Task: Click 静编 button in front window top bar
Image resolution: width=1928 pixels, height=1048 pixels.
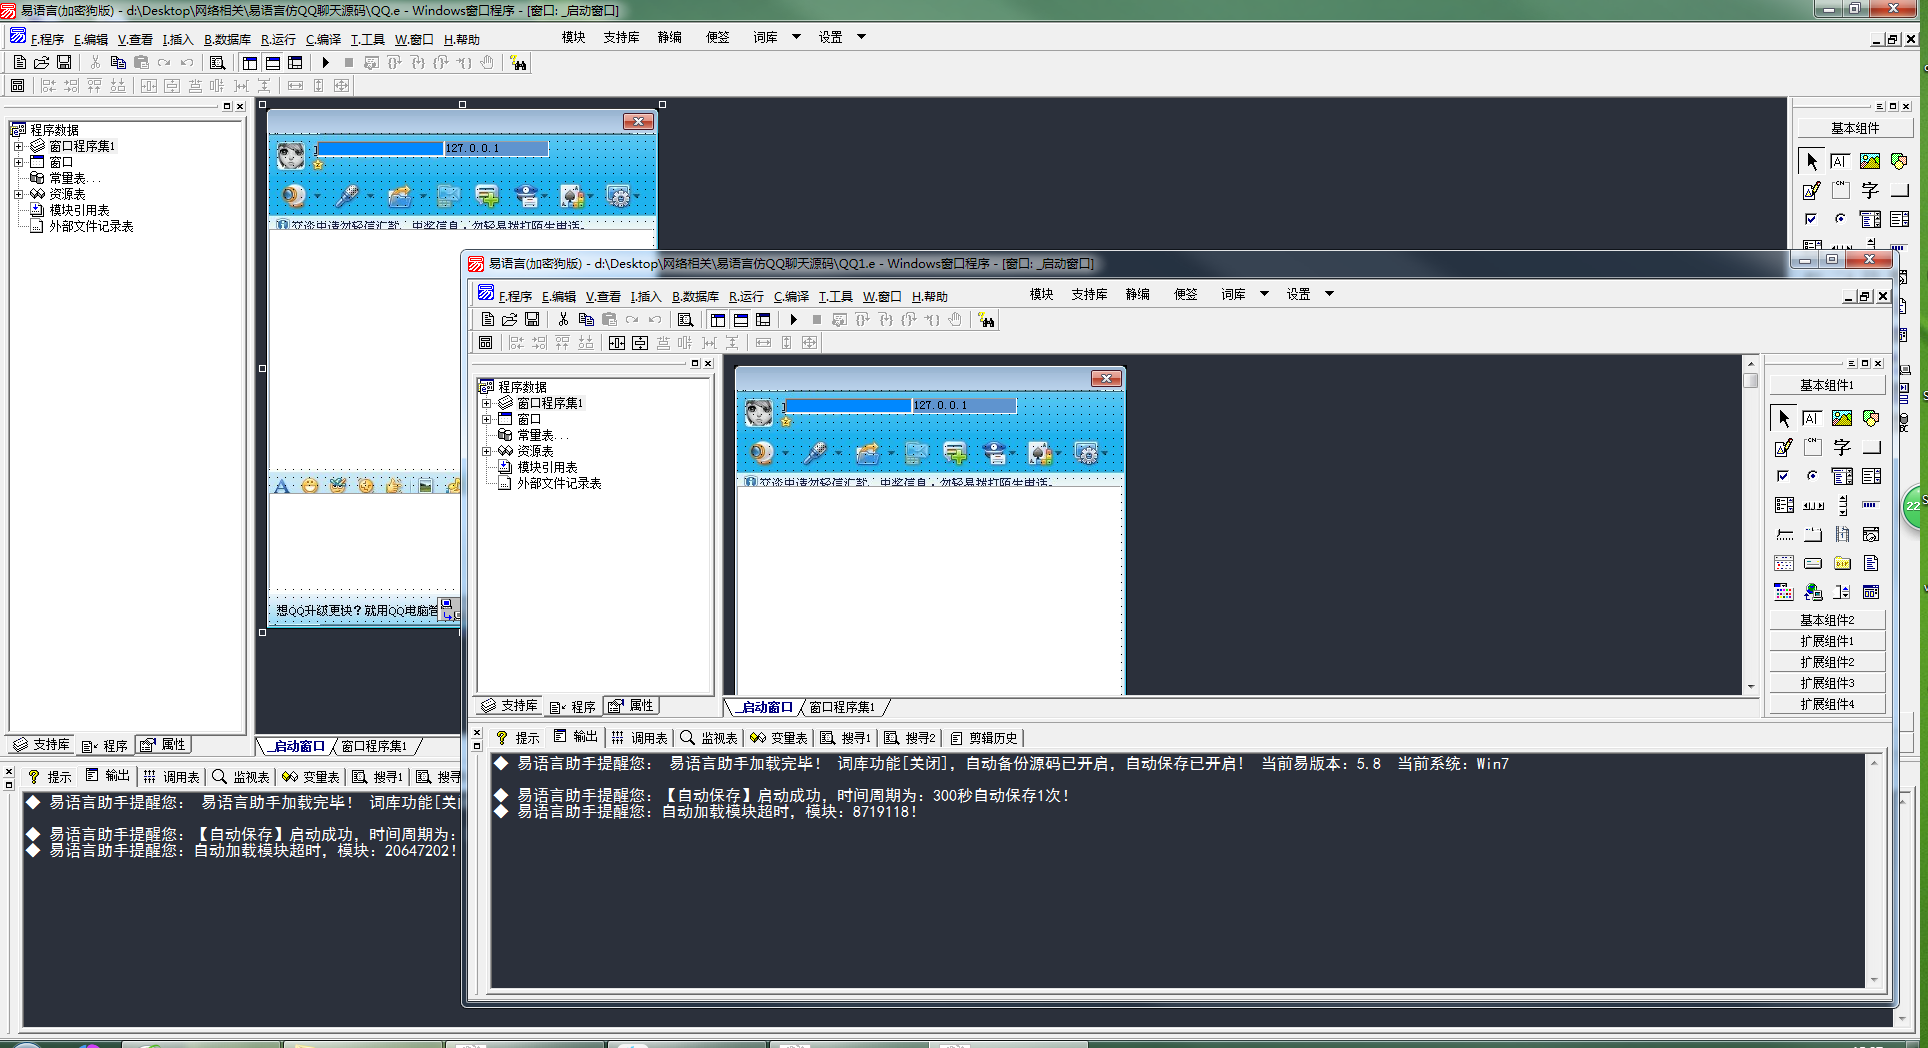Action: coord(1137,294)
